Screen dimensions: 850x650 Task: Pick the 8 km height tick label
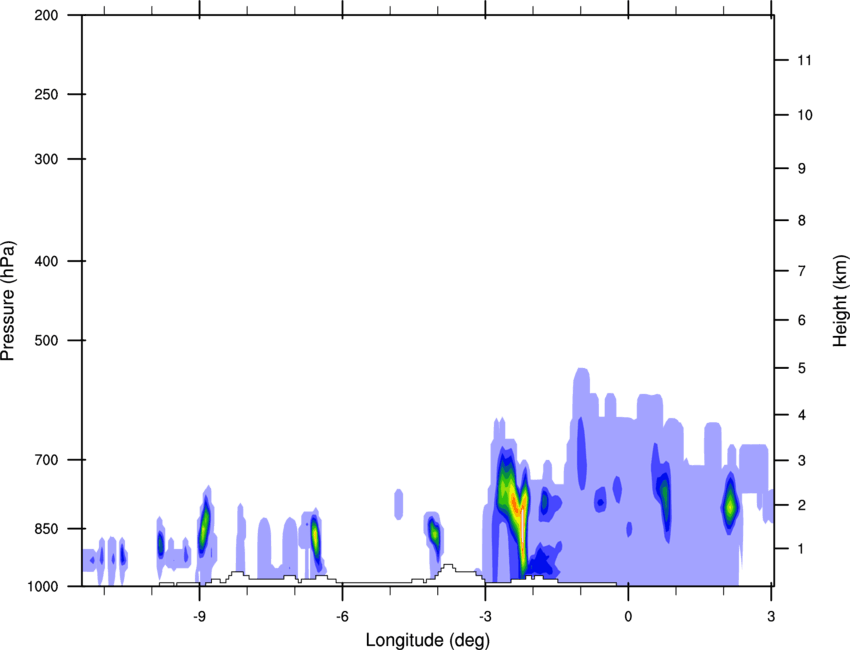pos(802,220)
